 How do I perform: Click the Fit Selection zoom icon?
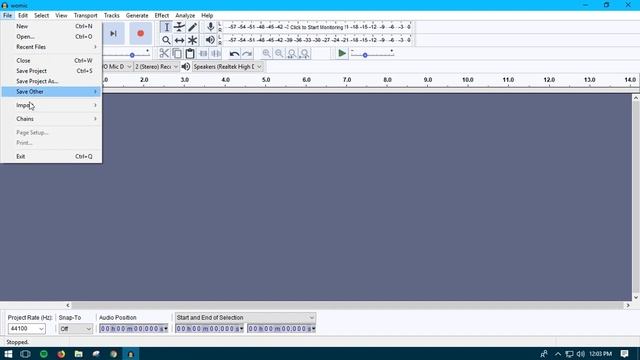(292, 53)
